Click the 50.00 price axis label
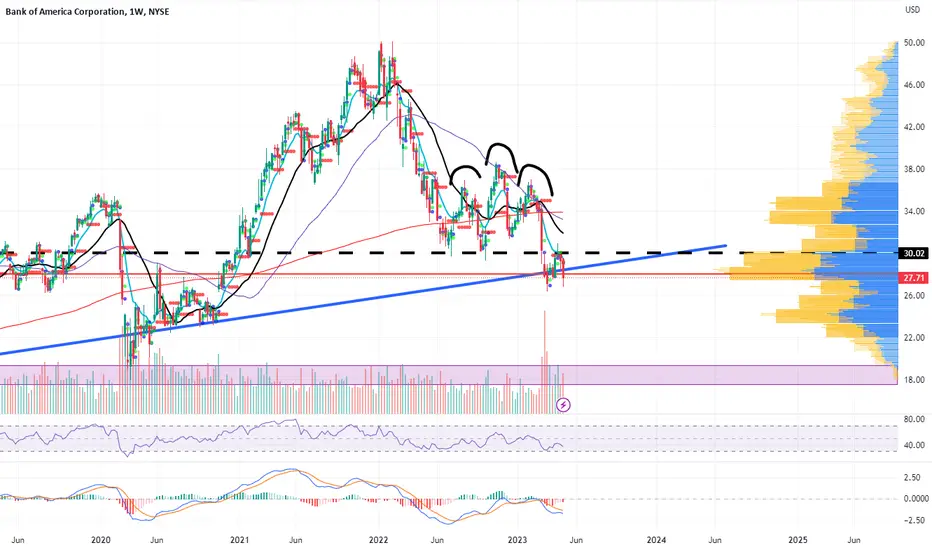The width and height of the screenshot is (932, 550). click(x=914, y=43)
